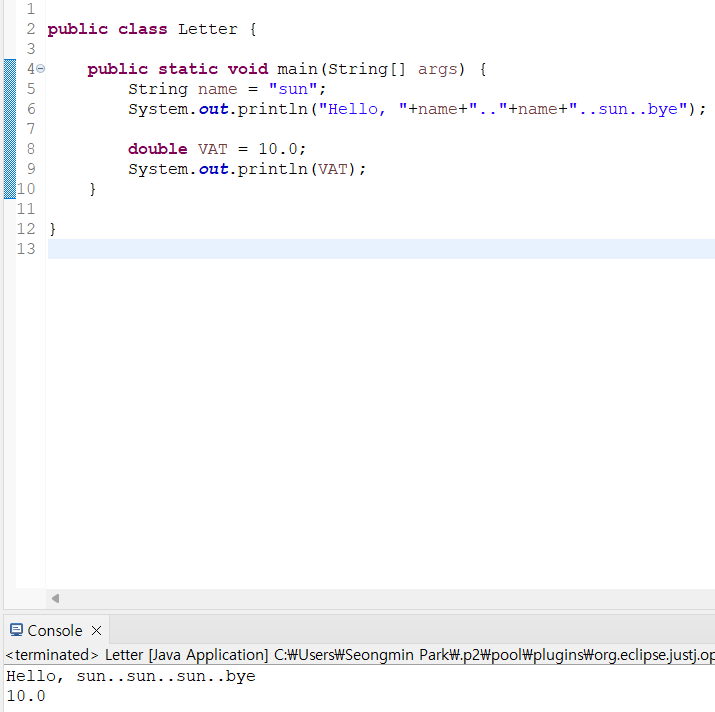Select the "sun" string literal on line 5
Image resolution: width=715 pixels, height=712 pixels.
293,89
